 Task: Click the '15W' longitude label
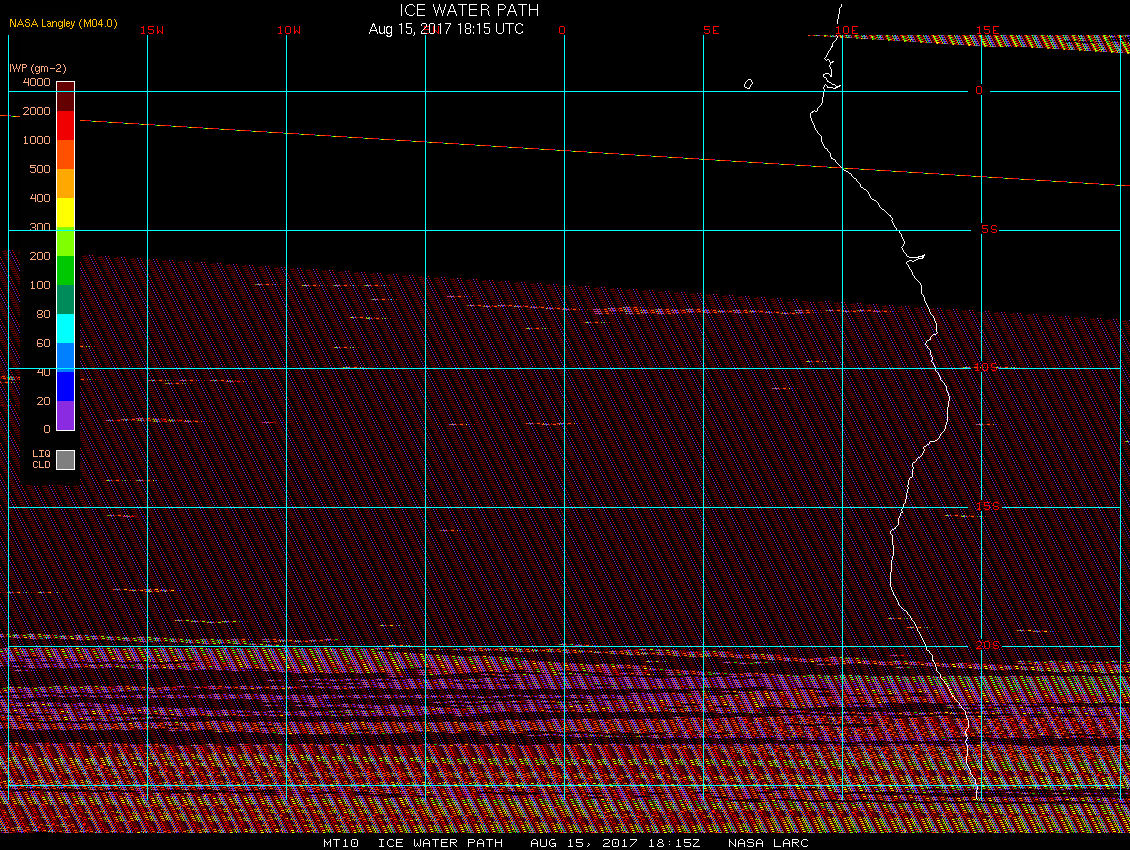[x=152, y=30]
